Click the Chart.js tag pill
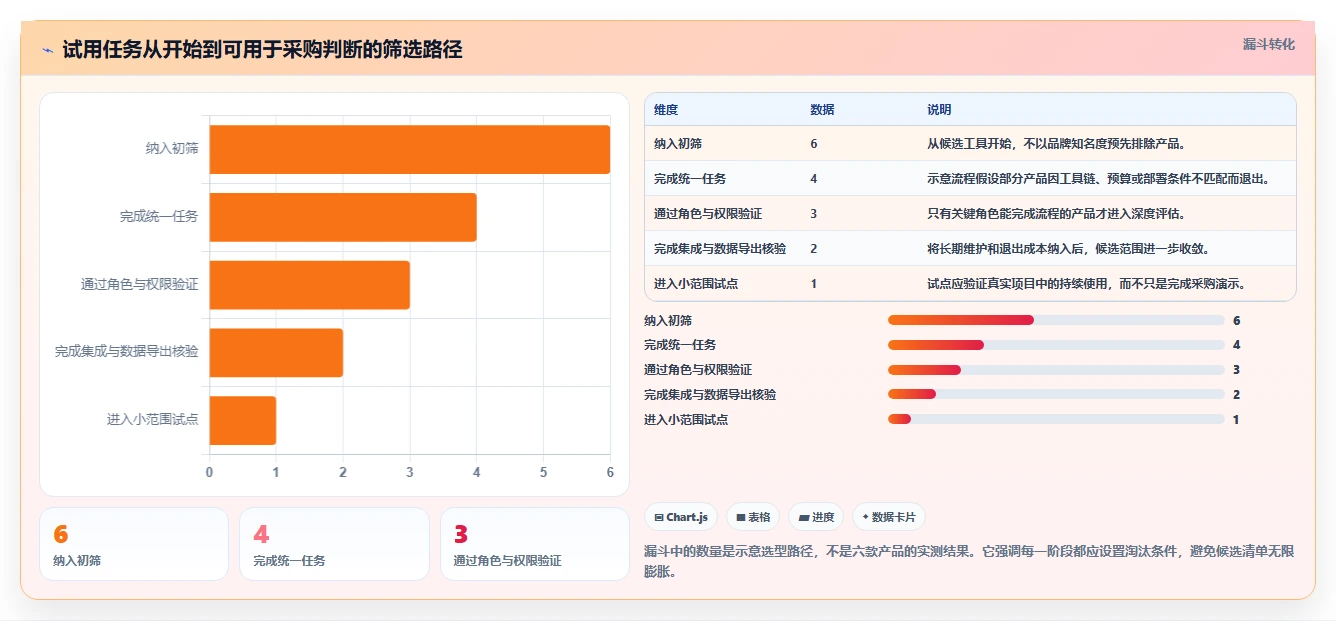 point(681,517)
